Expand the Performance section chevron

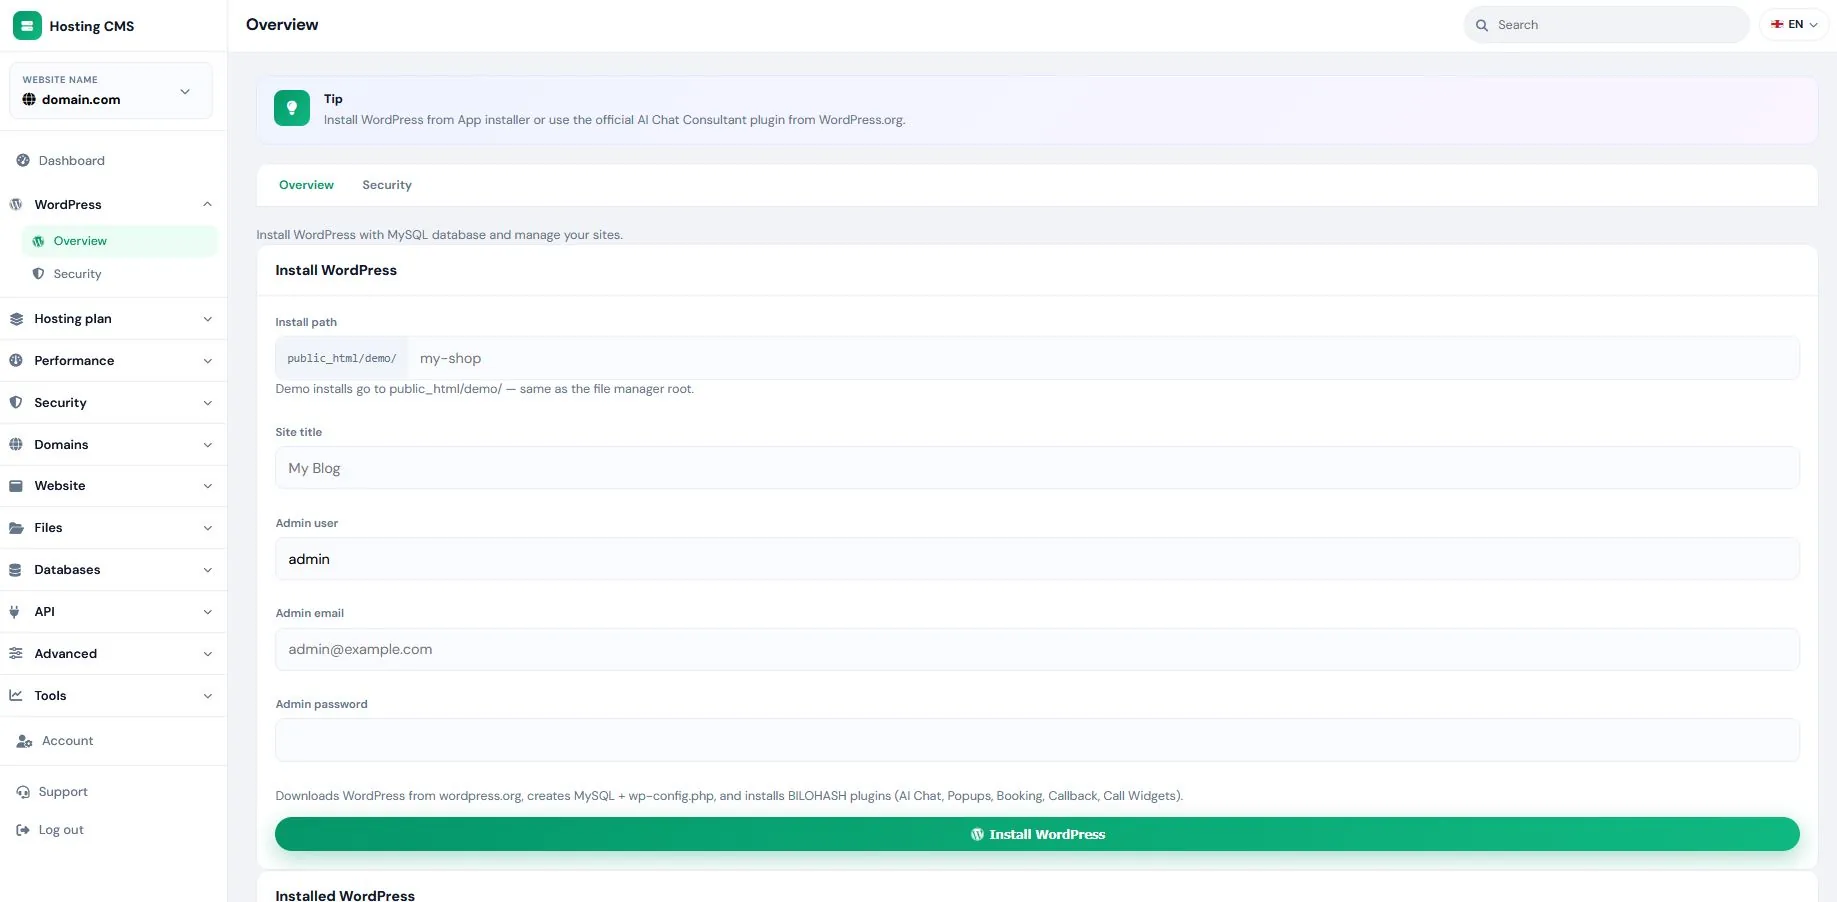(207, 361)
